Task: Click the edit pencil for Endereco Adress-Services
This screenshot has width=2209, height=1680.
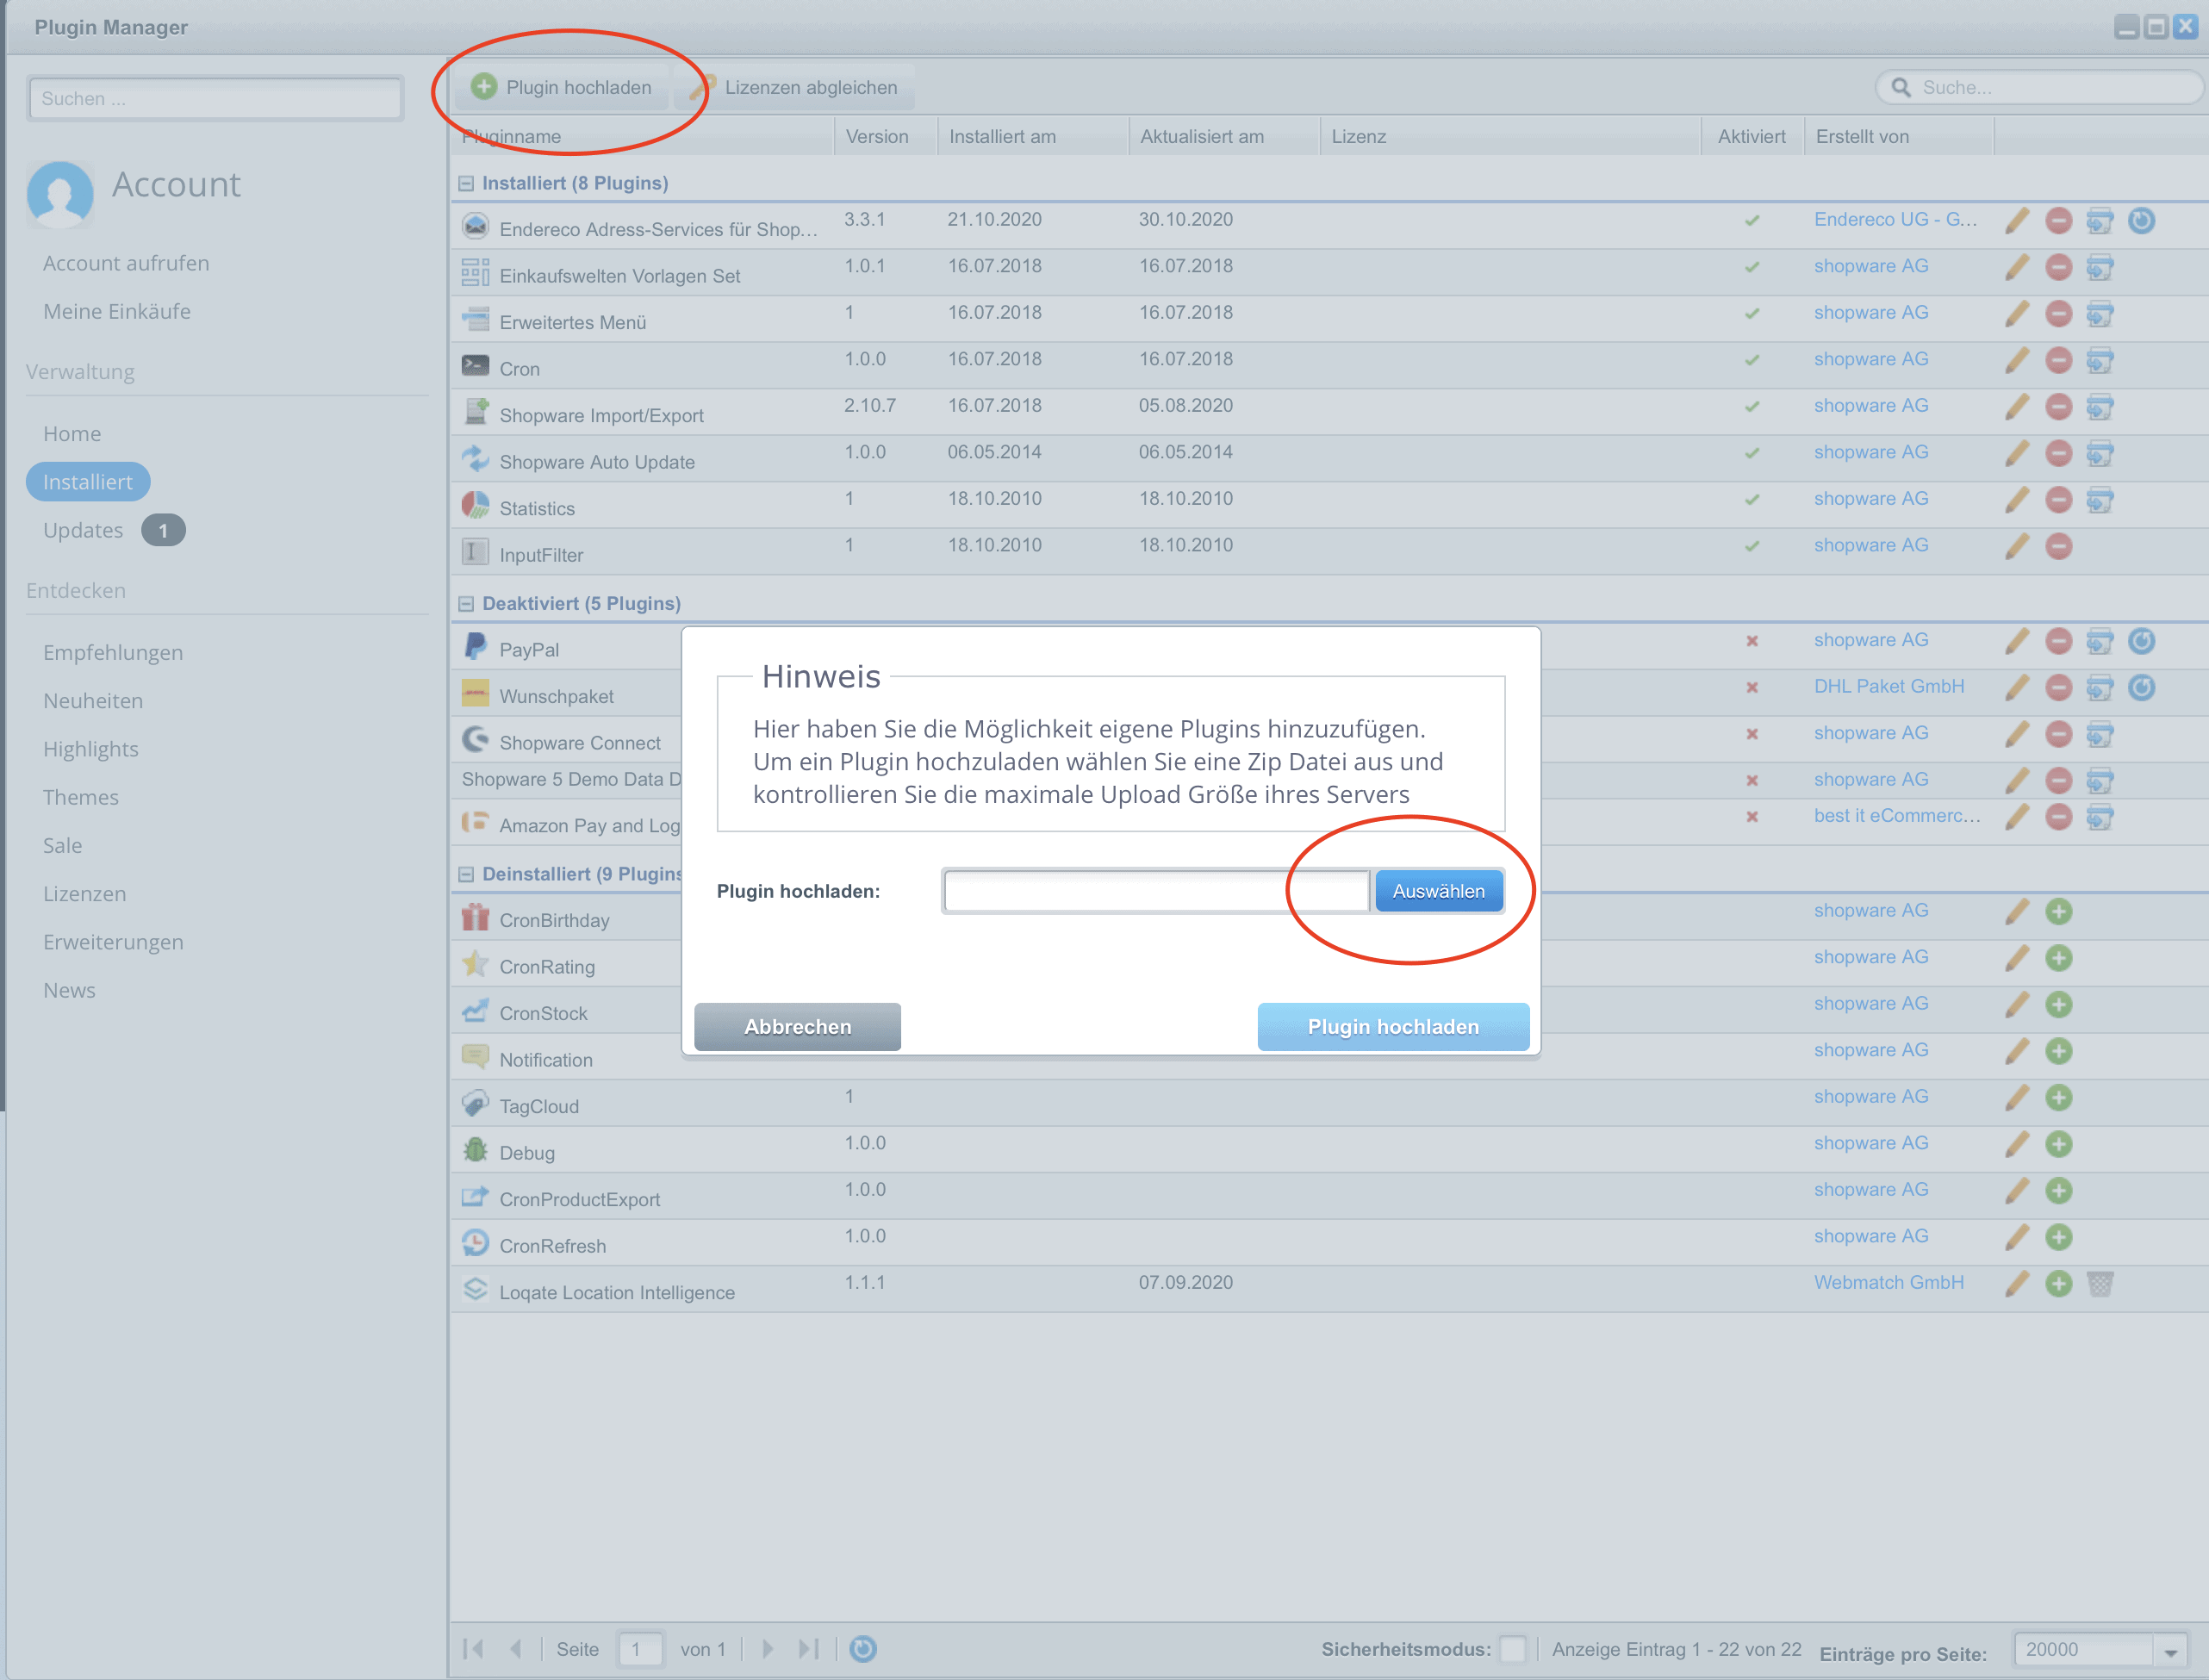Action: coord(2017,220)
